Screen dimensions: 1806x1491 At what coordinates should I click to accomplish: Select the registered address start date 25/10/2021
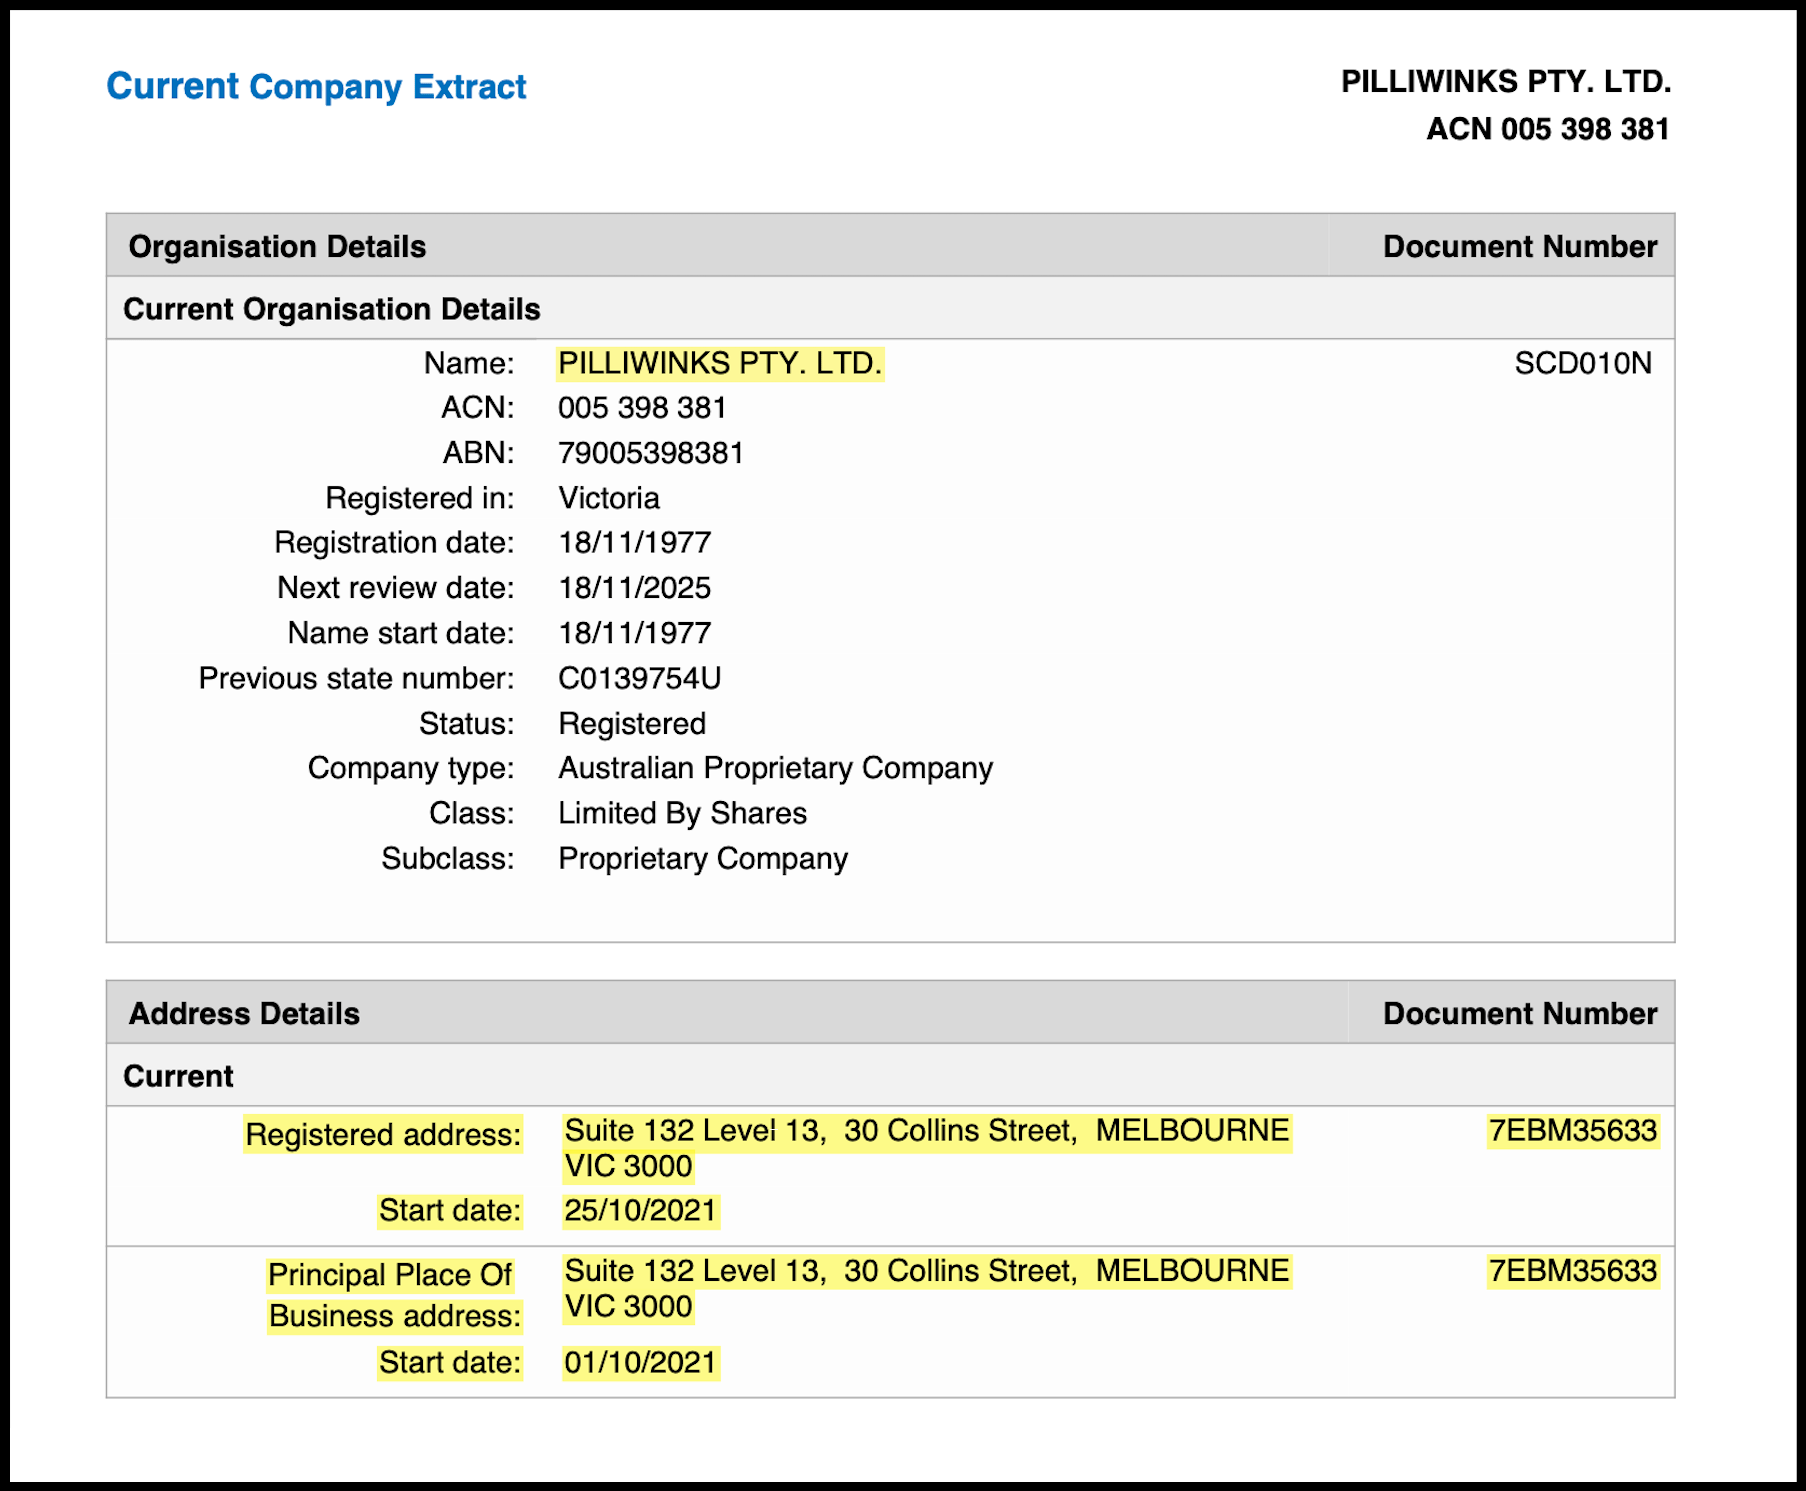tap(641, 1211)
